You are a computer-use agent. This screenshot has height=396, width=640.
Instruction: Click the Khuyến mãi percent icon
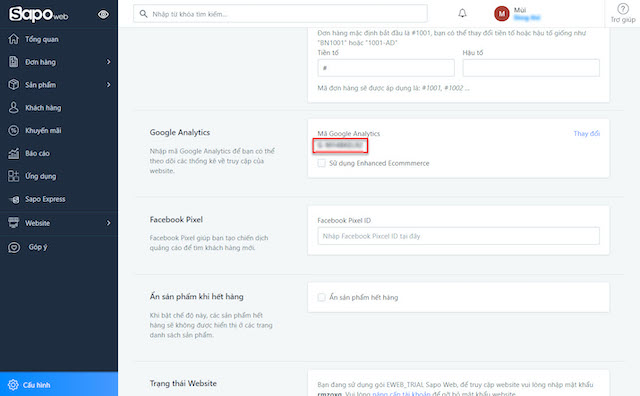[13, 130]
